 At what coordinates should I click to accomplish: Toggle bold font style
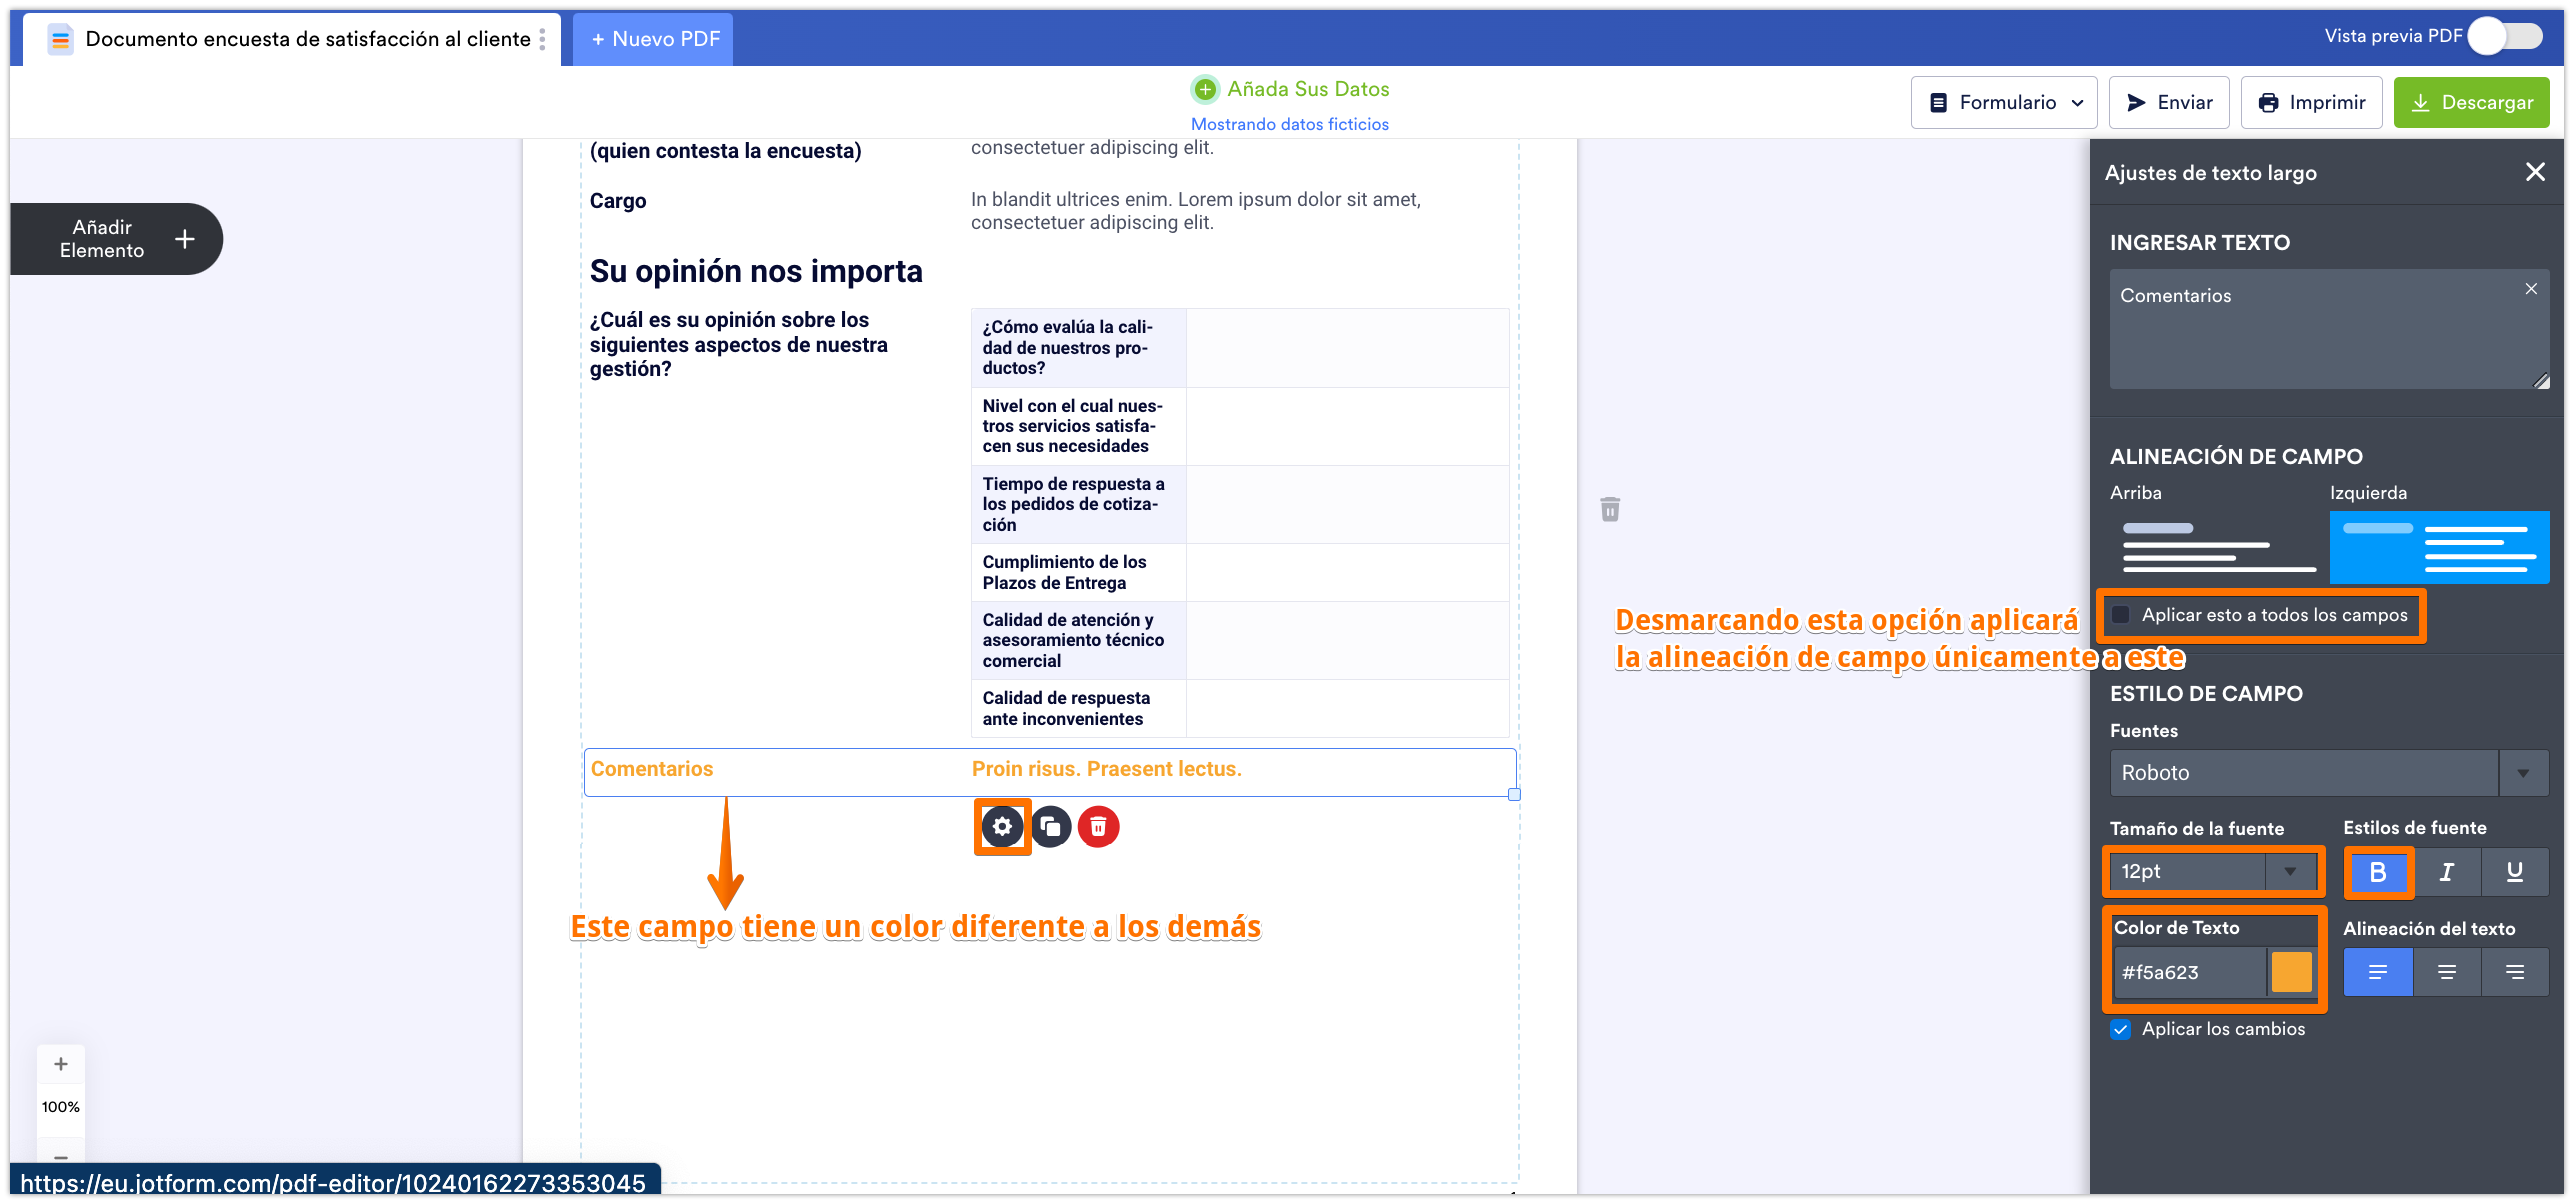(2378, 872)
